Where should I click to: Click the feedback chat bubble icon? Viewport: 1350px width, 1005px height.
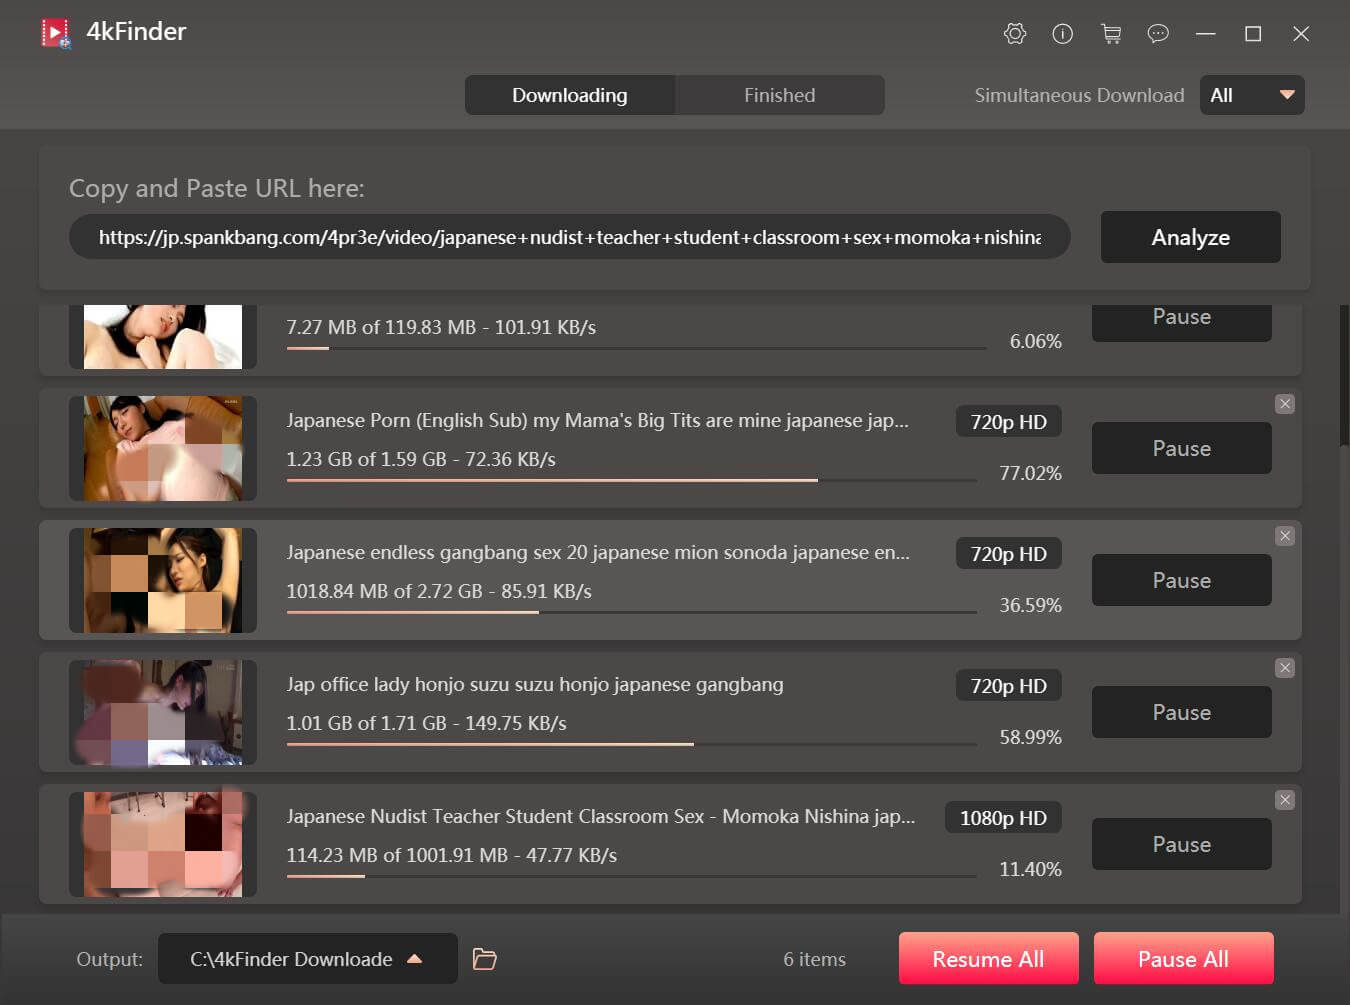1158,34
